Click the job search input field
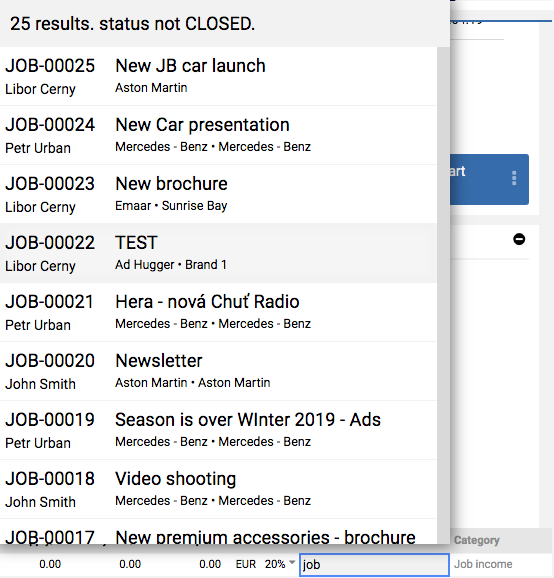Image resolution: width=554 pixels, height=578 pixels. [x=374, y=564]
